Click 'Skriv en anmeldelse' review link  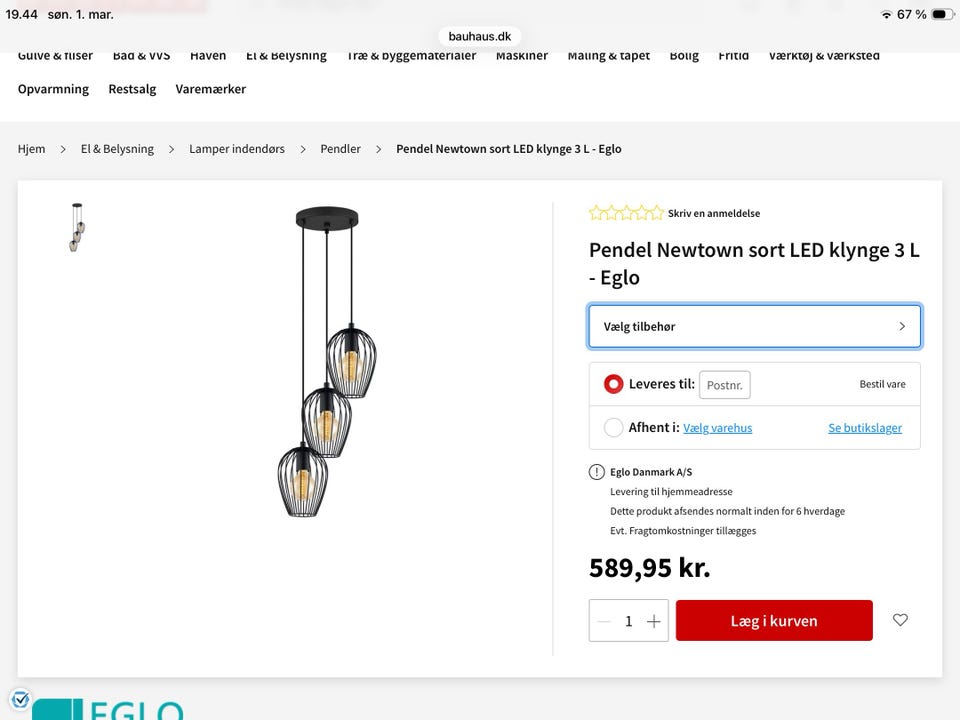[714, 213]
